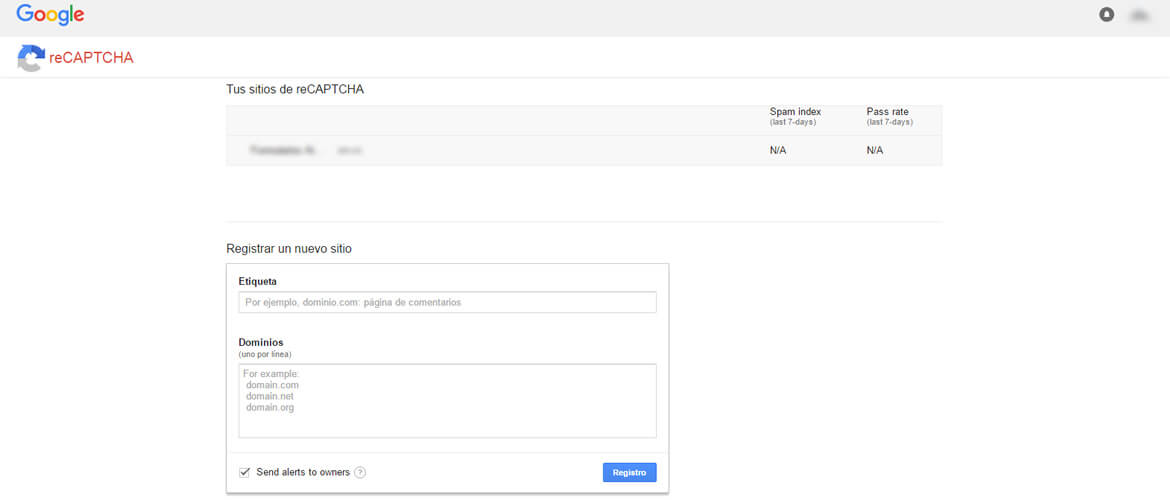Select the N/A value under Pass rate
The width and height of the screenshot is (1170, 500).
coord(875,150)
